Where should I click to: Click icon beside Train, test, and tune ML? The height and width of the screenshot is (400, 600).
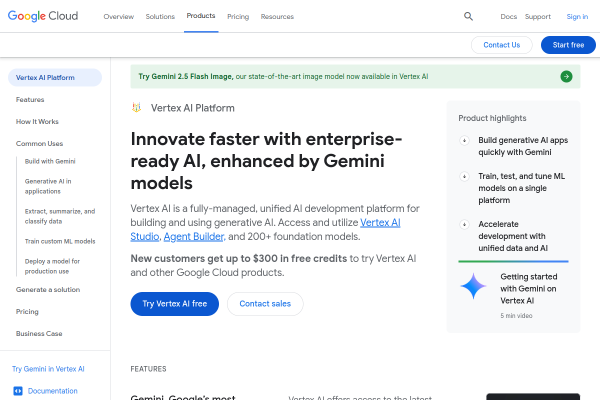(465, 175)
